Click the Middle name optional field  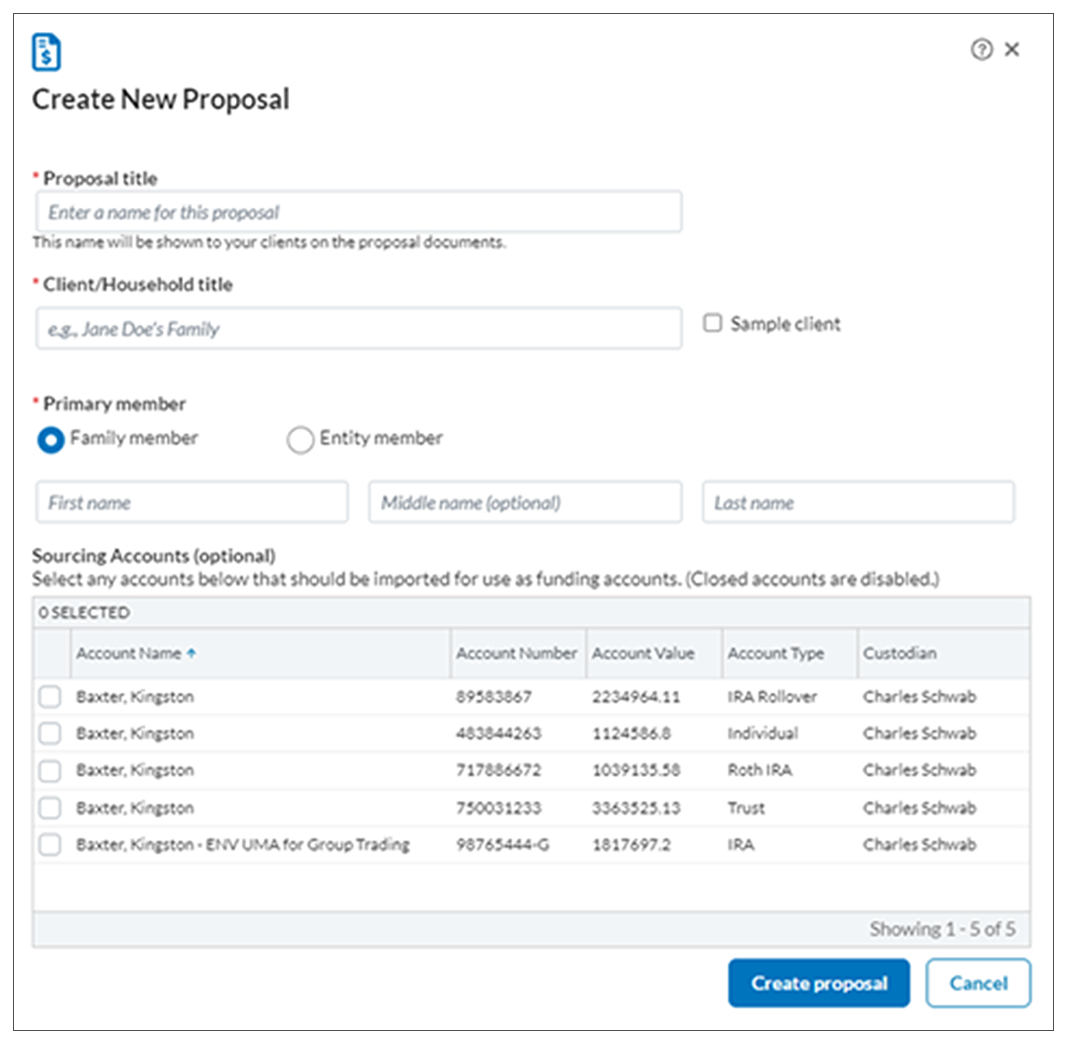coord(525,503)
